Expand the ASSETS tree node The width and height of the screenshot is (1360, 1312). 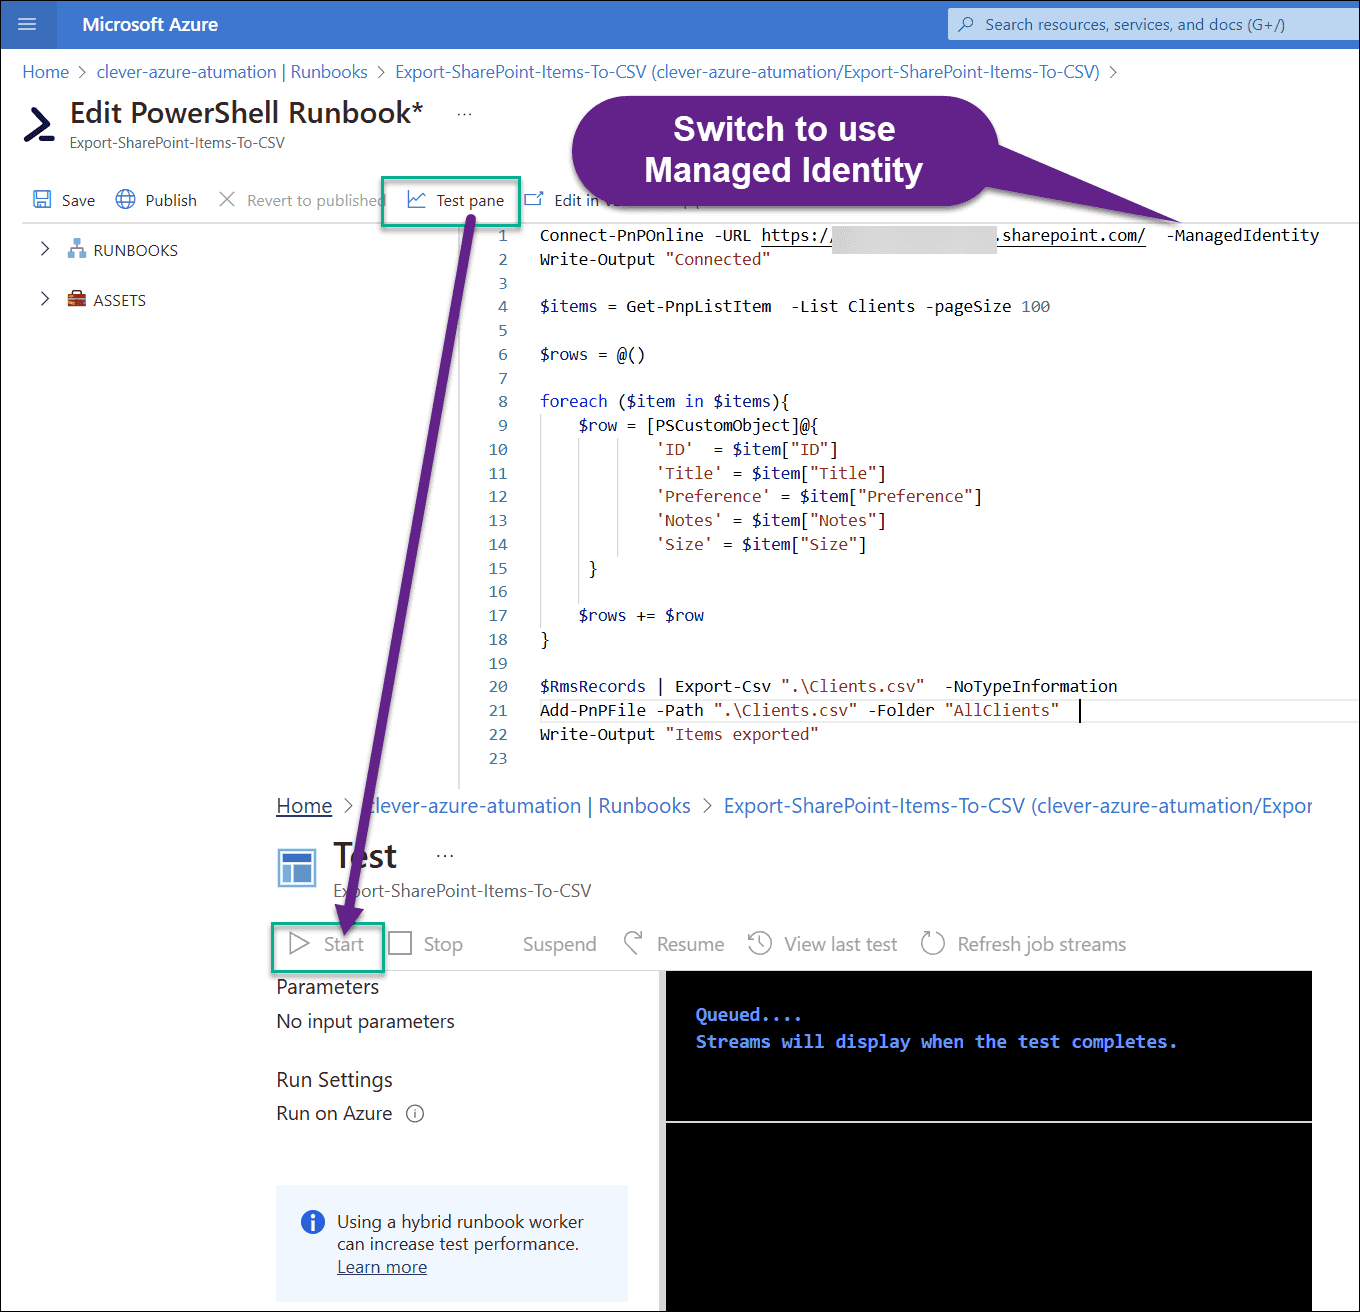(x=45, y=299)
